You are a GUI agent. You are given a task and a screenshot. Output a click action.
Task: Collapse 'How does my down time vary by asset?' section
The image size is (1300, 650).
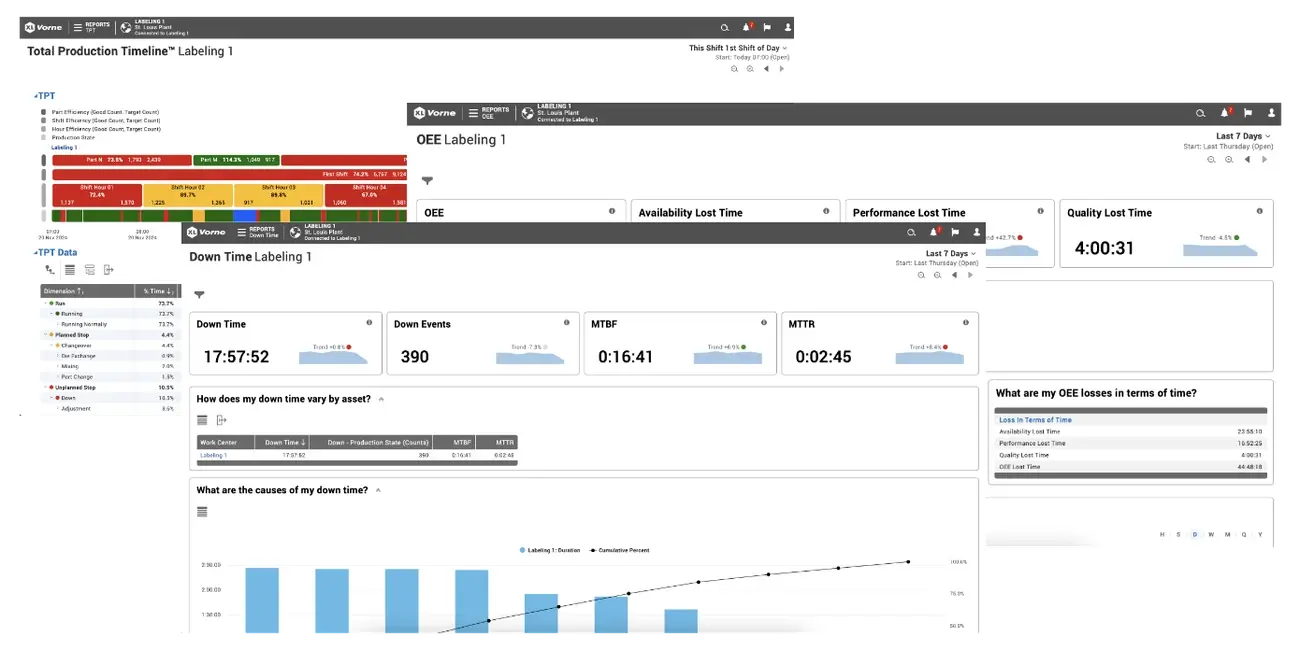tap(380, 399)
